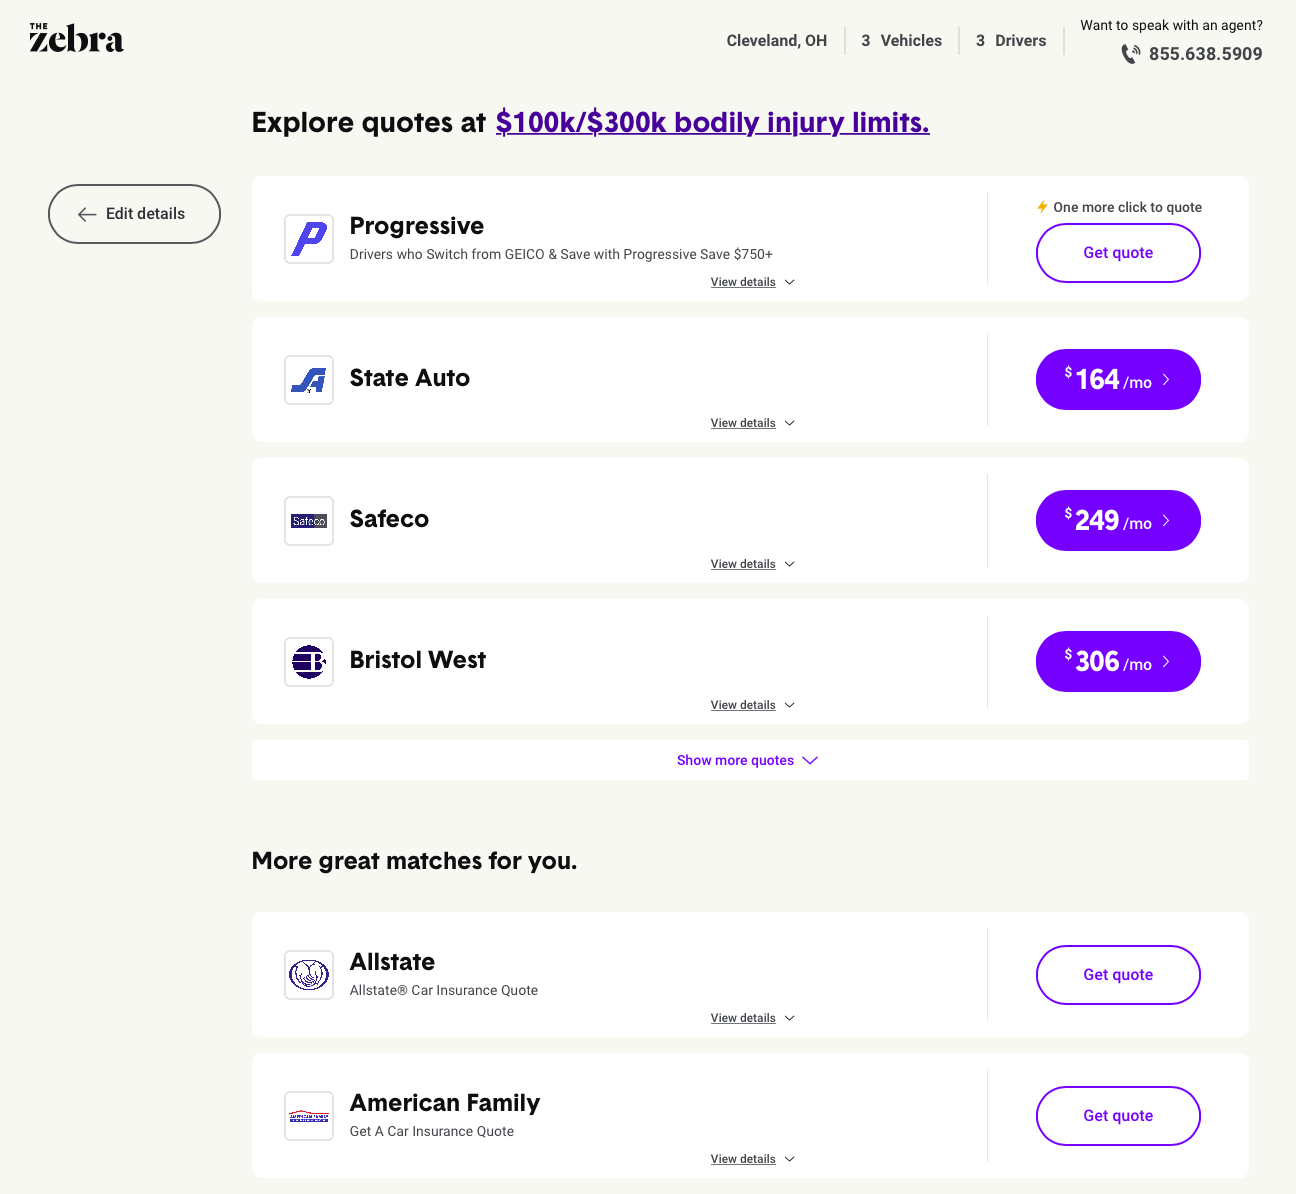Click The Zebra logo
The image size is (1296, 1194).
76,38
